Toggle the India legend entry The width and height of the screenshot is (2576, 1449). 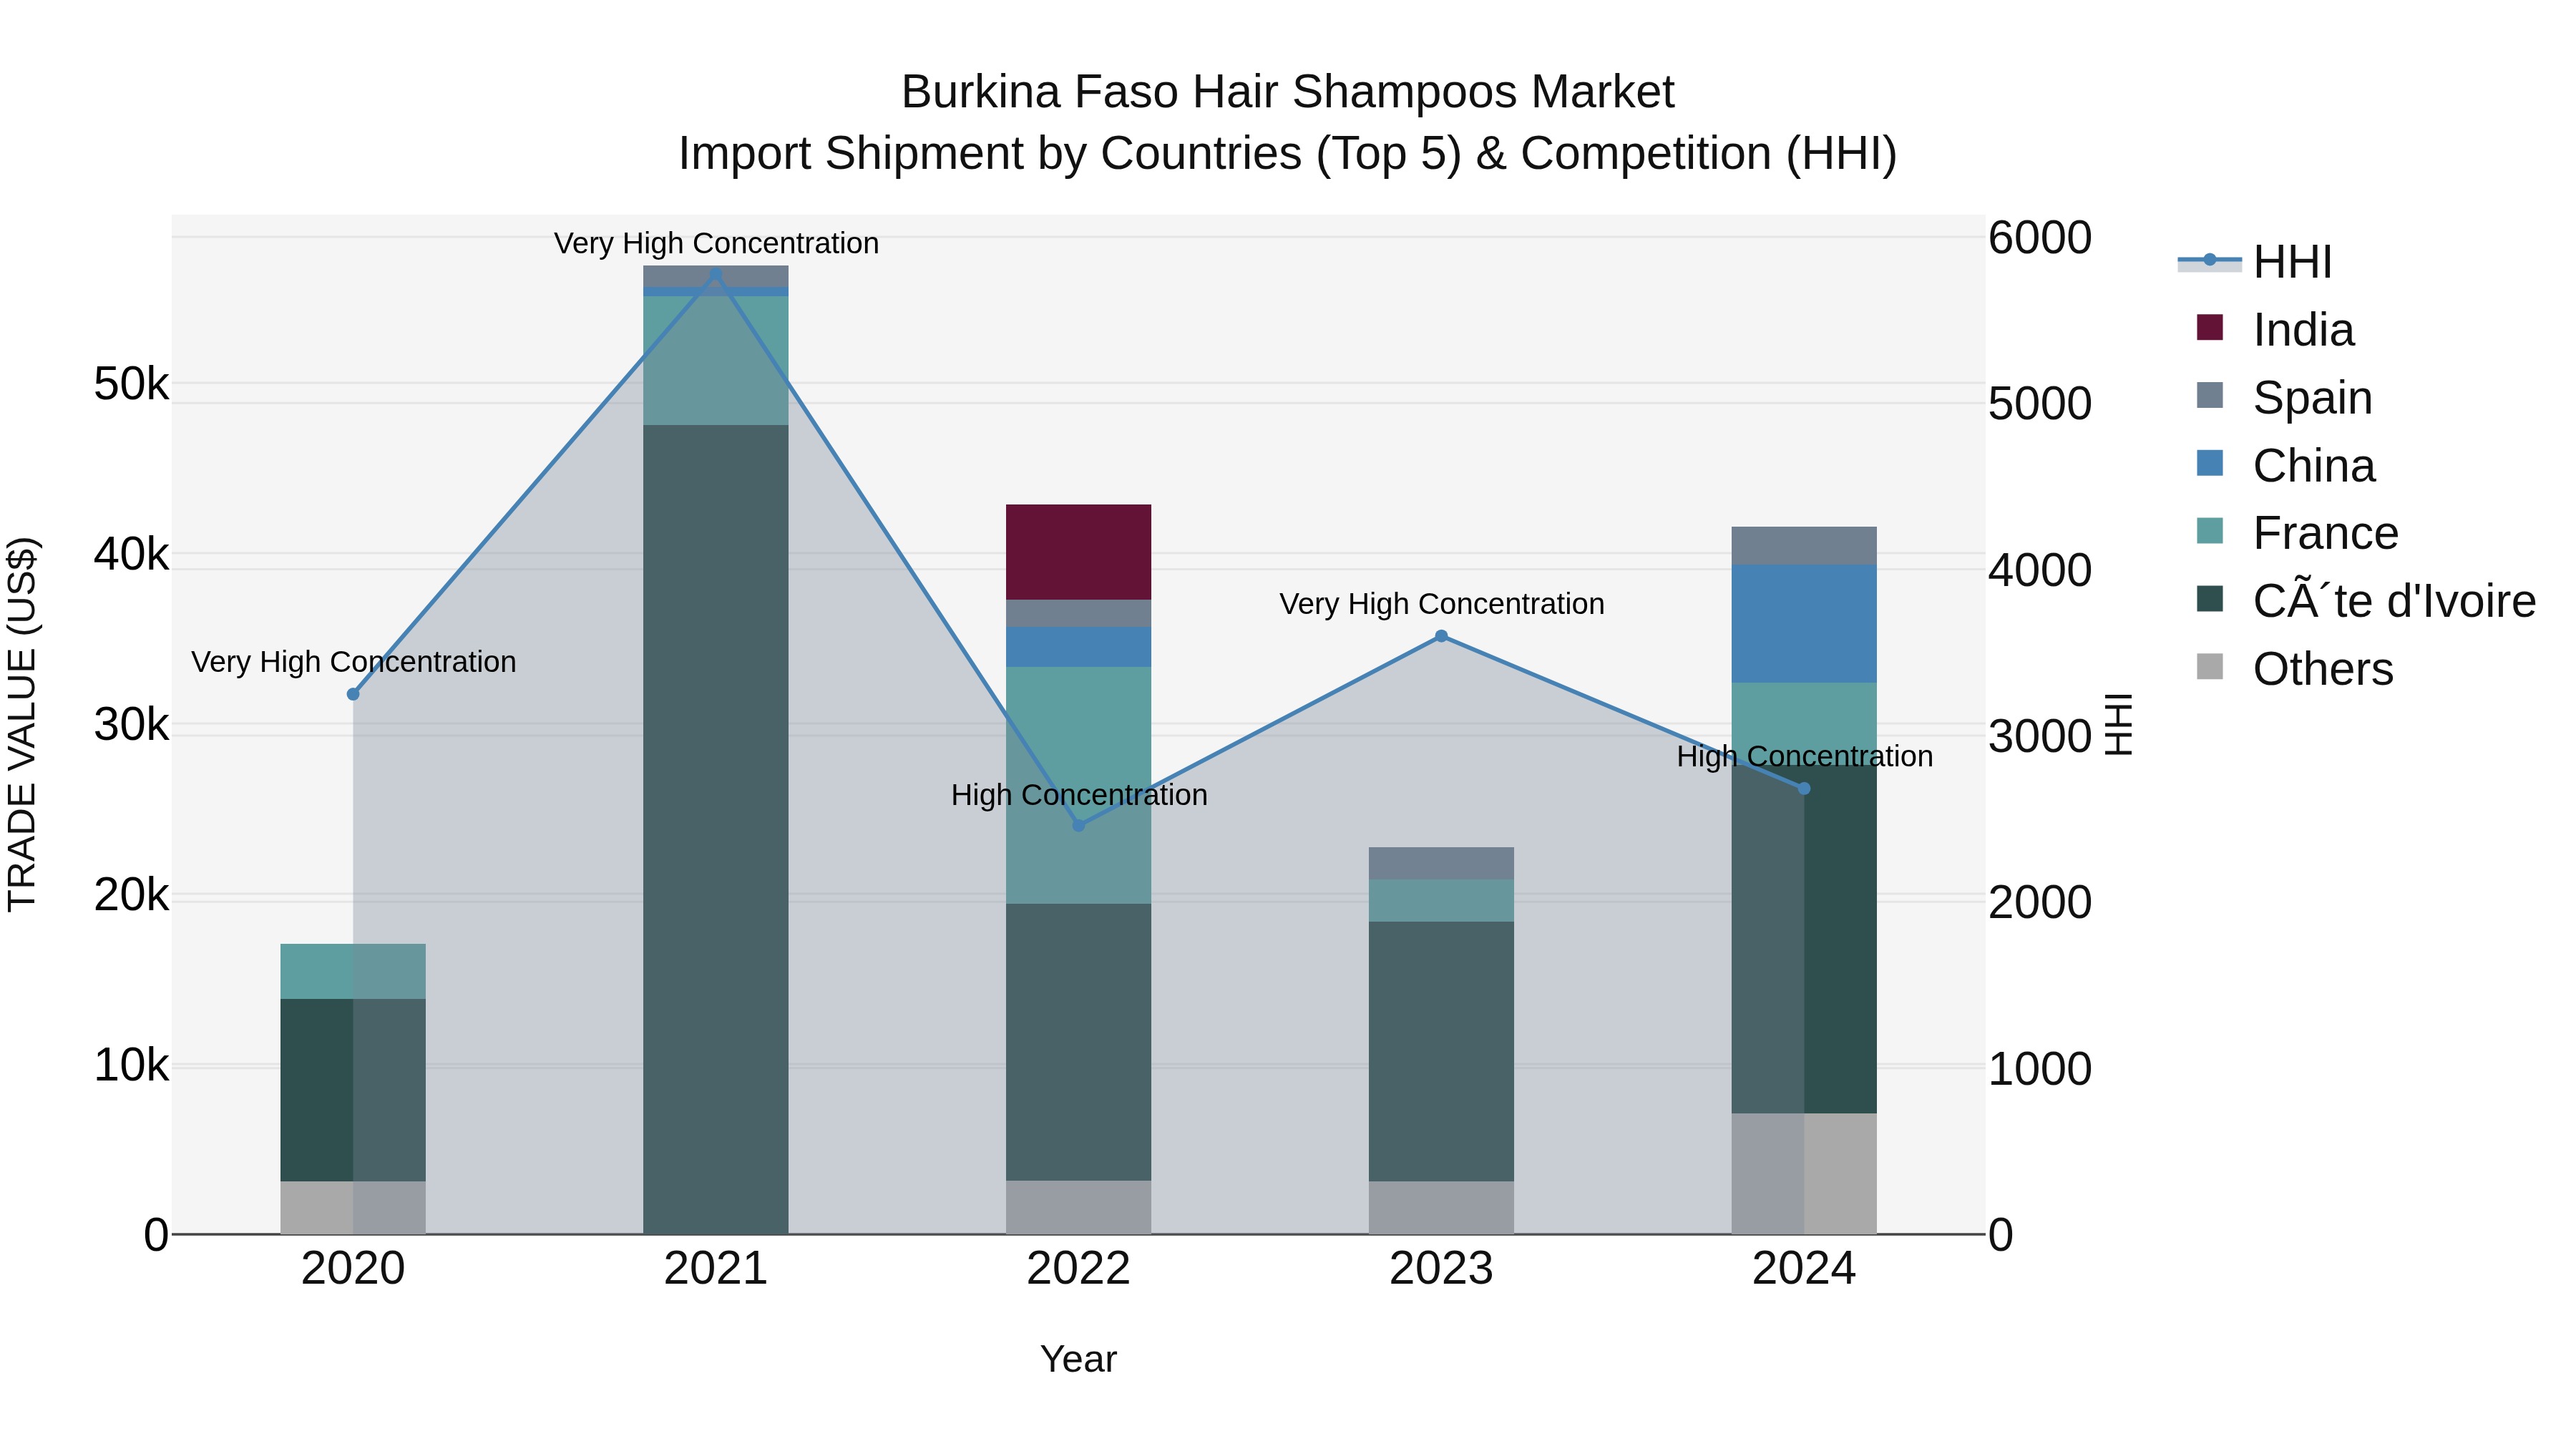2275,330
